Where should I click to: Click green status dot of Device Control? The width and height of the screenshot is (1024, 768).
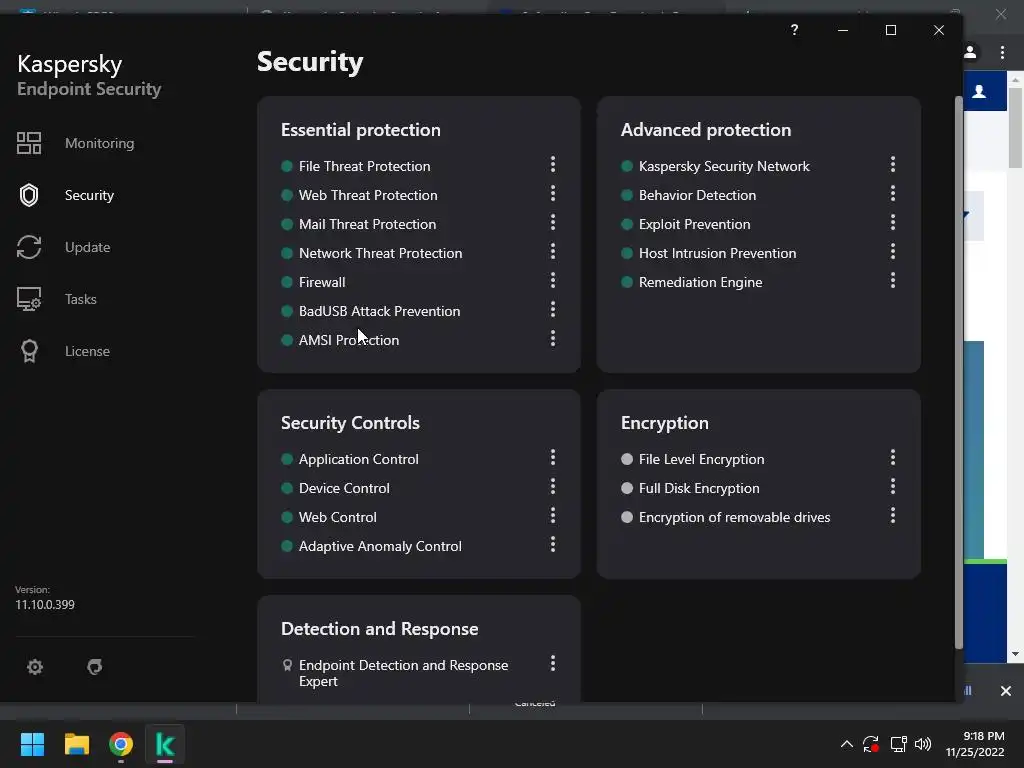(x=287, y=488)
